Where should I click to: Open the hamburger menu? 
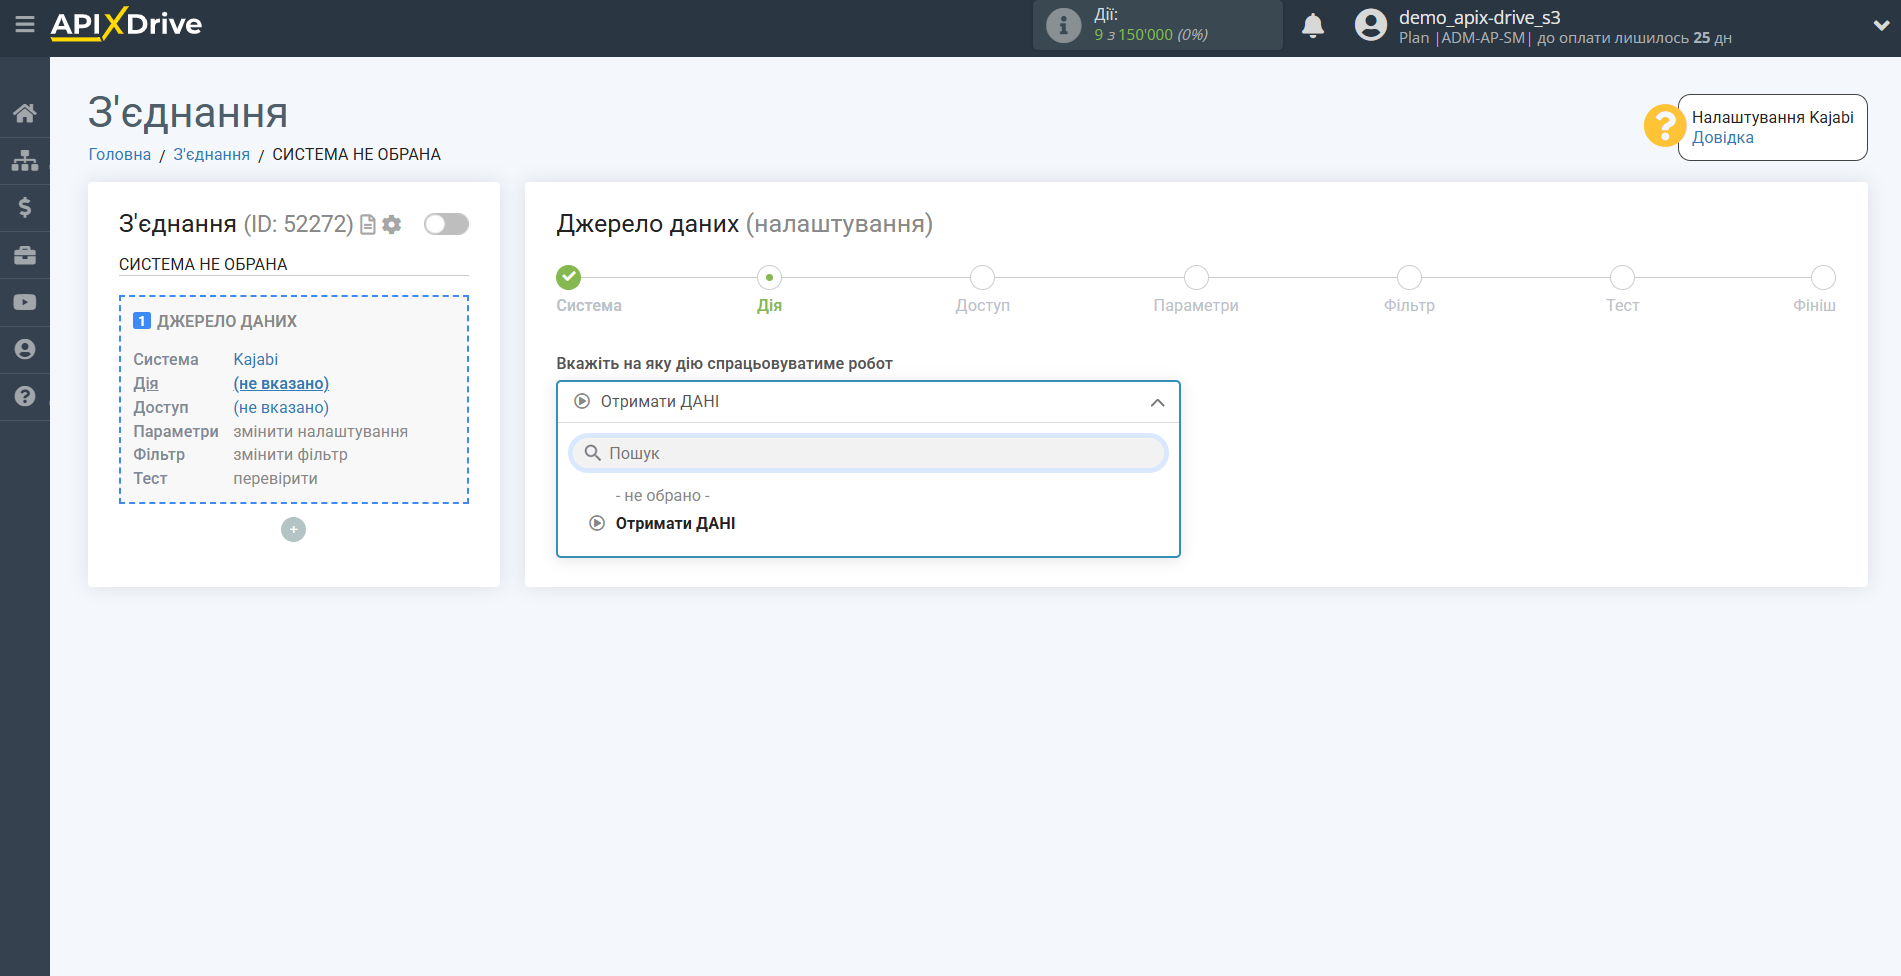(25, 24)
